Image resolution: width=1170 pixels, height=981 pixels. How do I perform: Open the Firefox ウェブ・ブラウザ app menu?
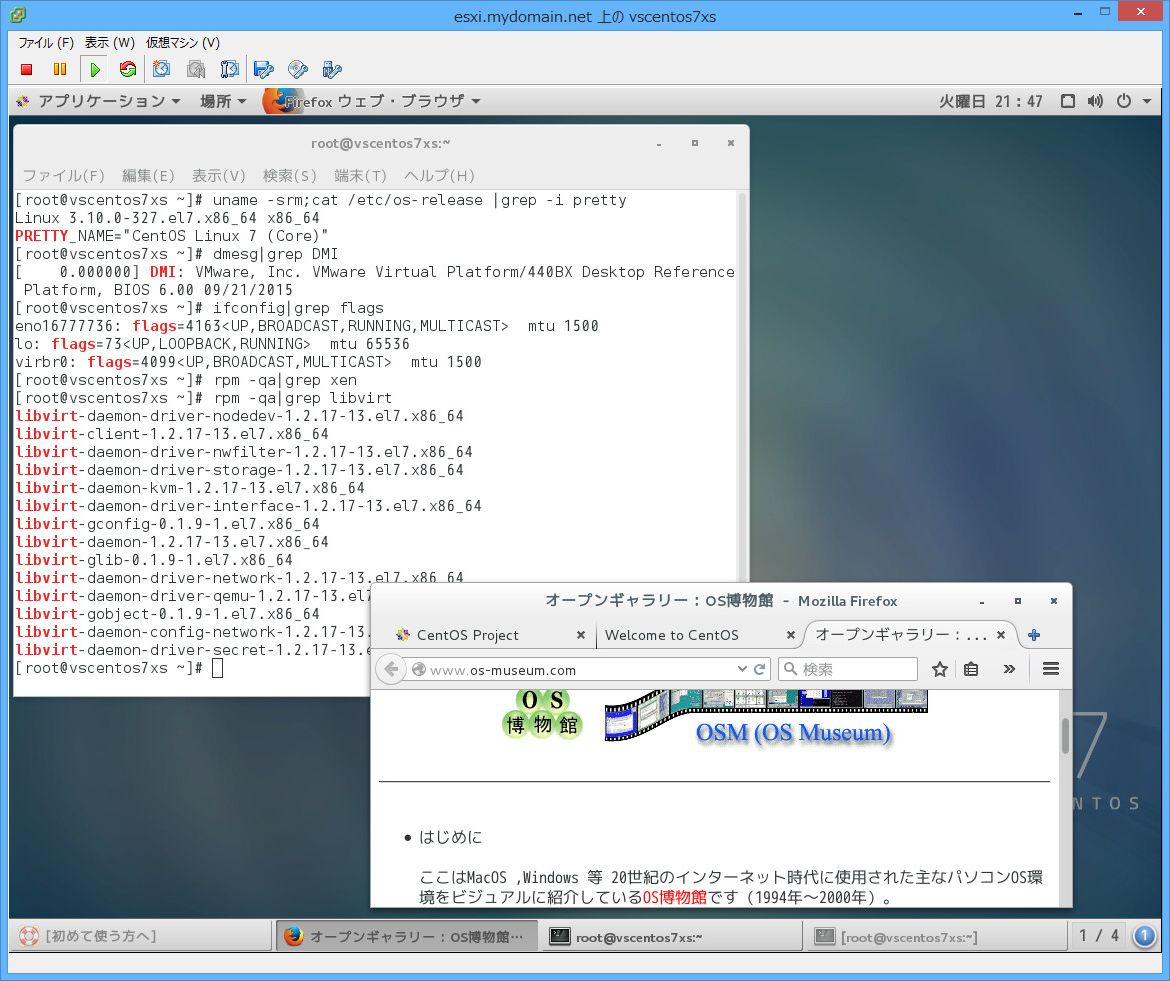pyautogui.click(x=372, y=101)
